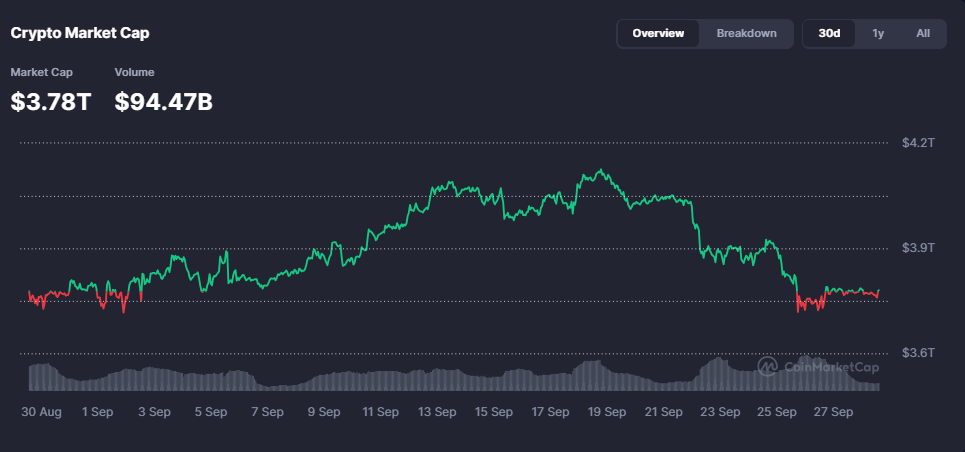Switch to the Overview tab
Viewport: 965px width, 452px height.
pyautogui.click(x=658, y=33)
